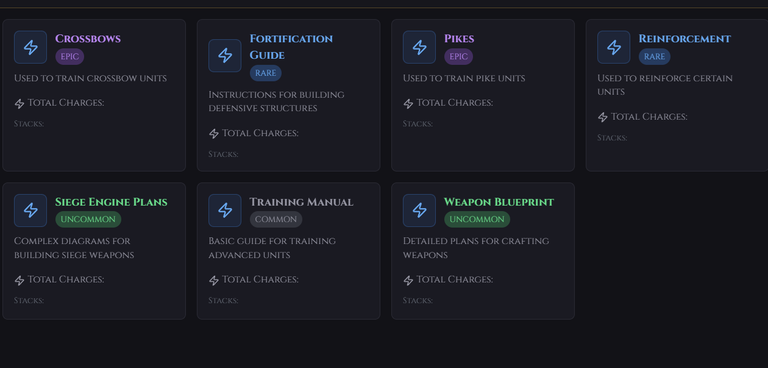Select the EPIC badge under Pikes
This screenshot has width=768, height=368.
coord(458,56)
